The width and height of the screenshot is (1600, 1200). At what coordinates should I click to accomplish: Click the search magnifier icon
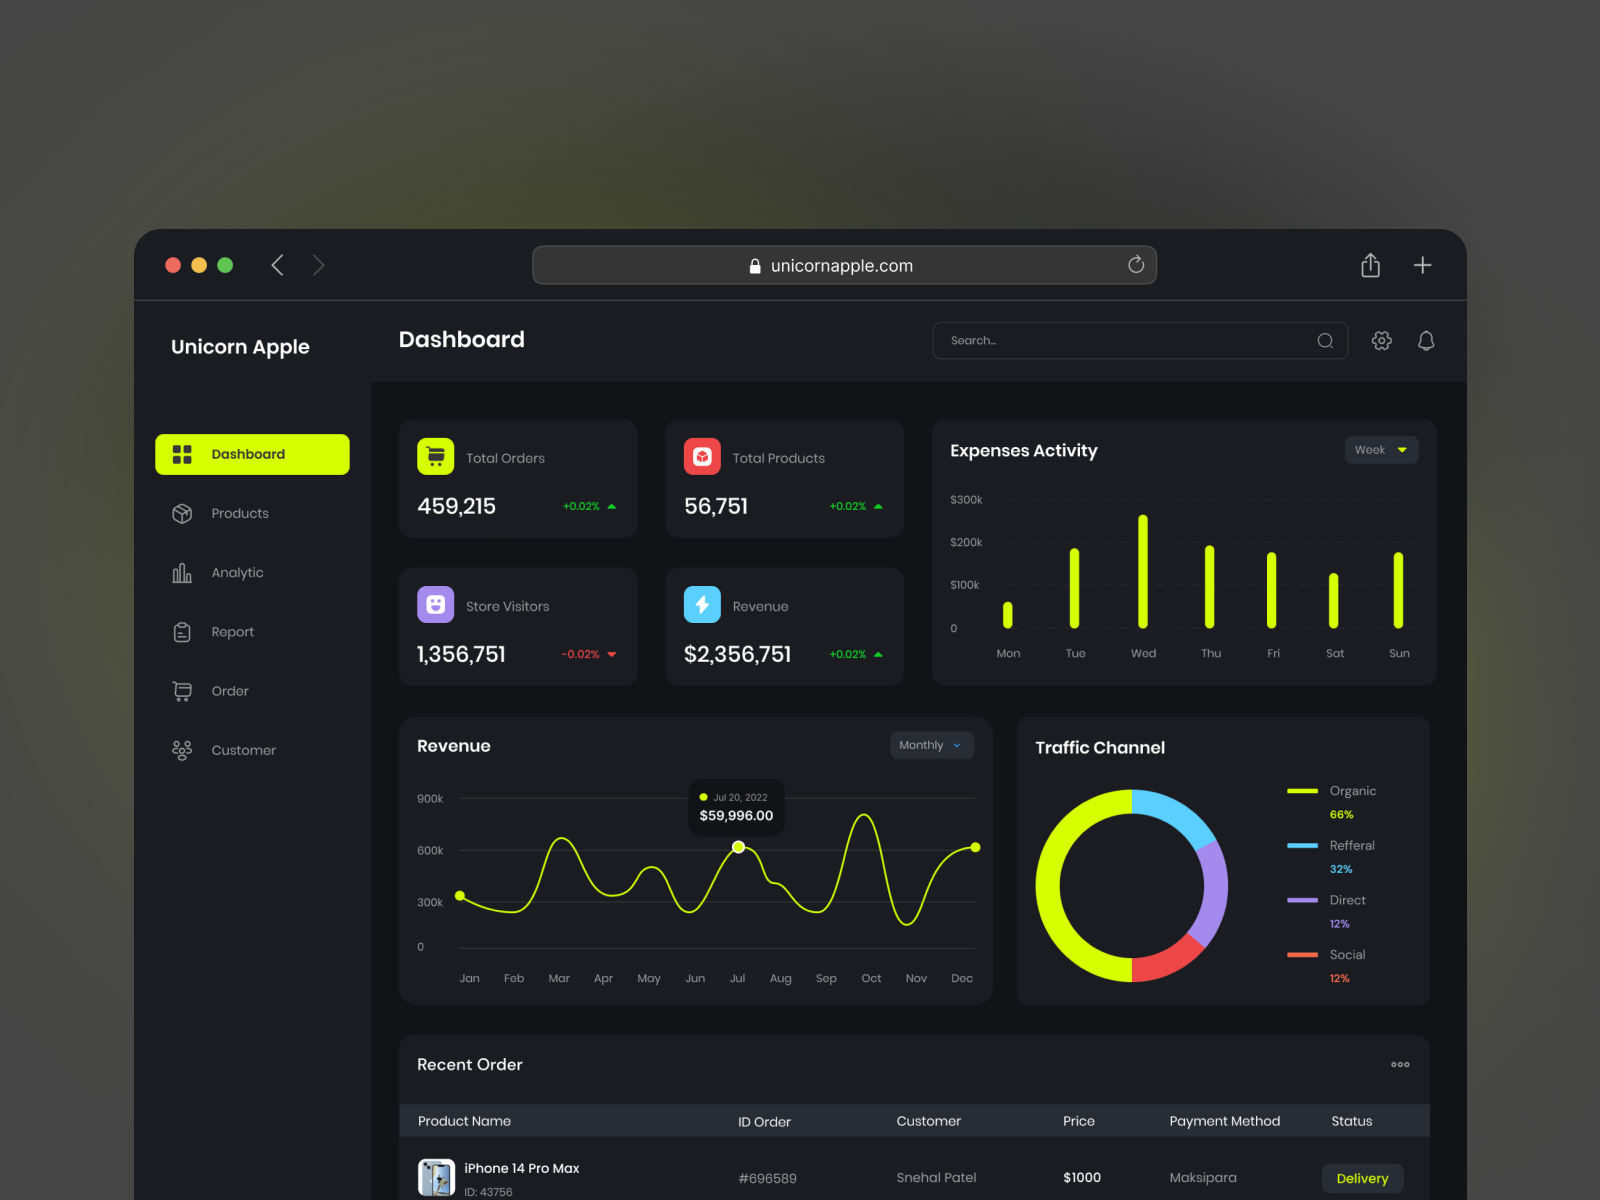click(x=1325, y=340)
